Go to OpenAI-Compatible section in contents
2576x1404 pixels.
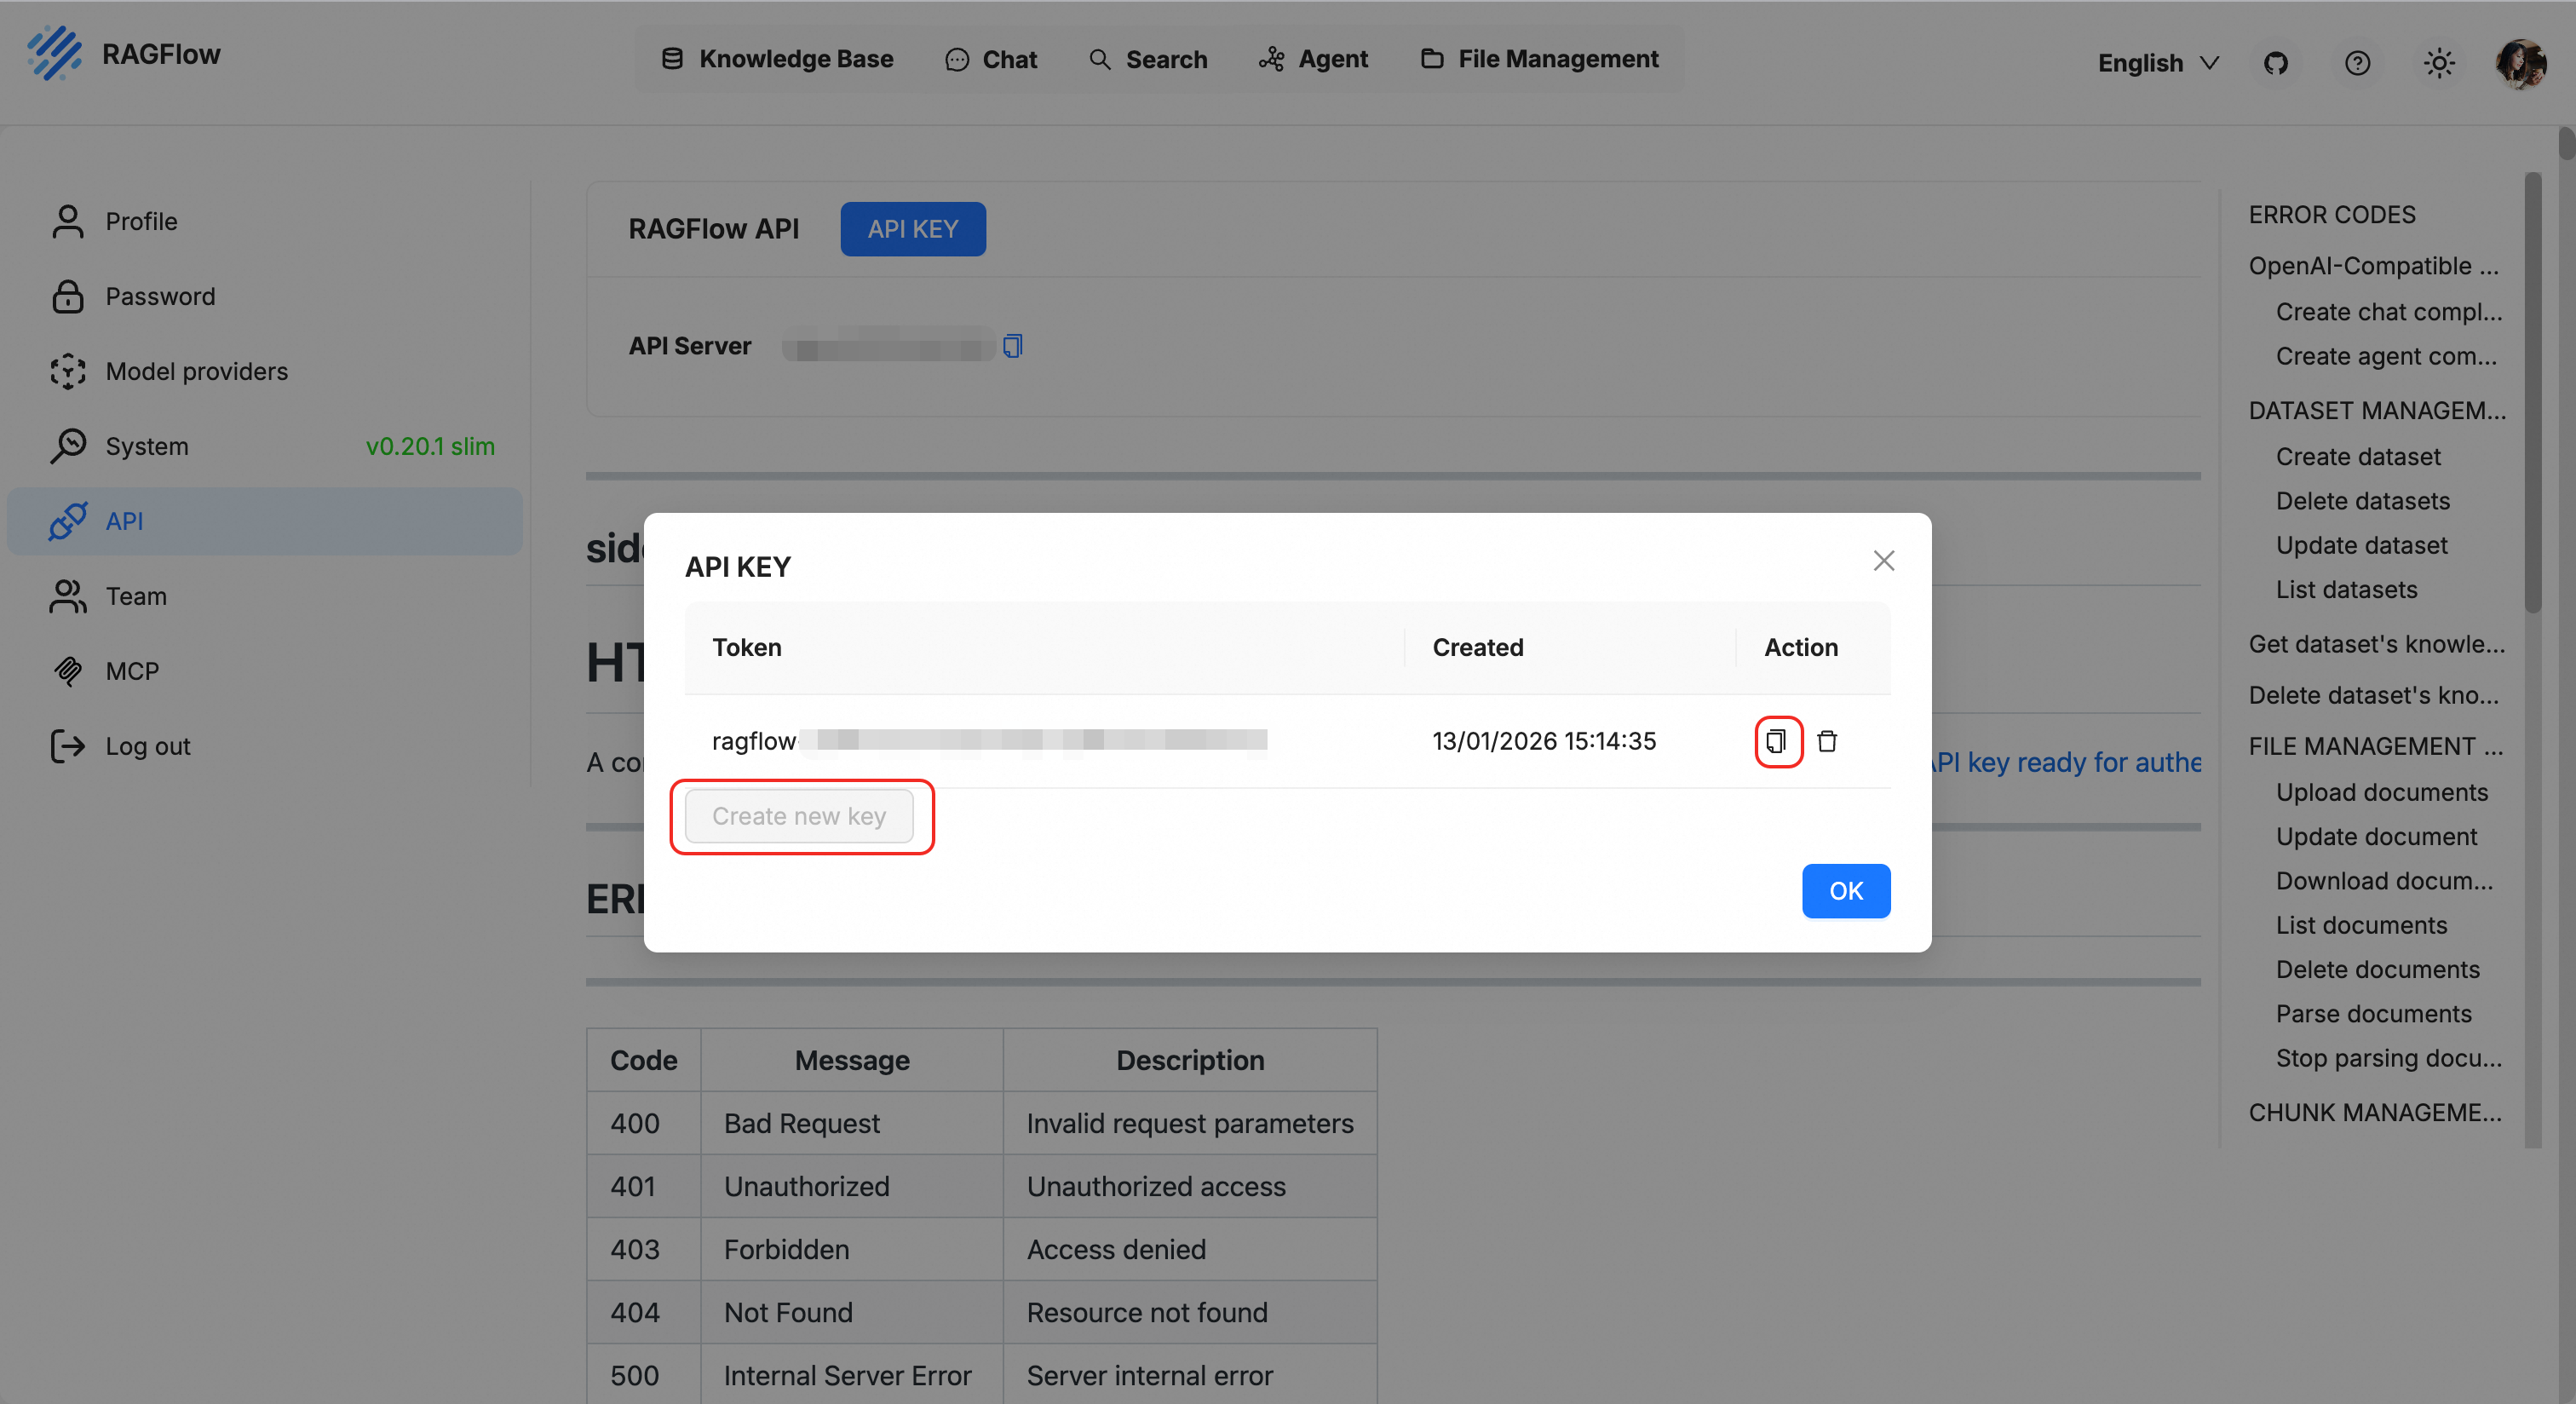(2373, 266)
